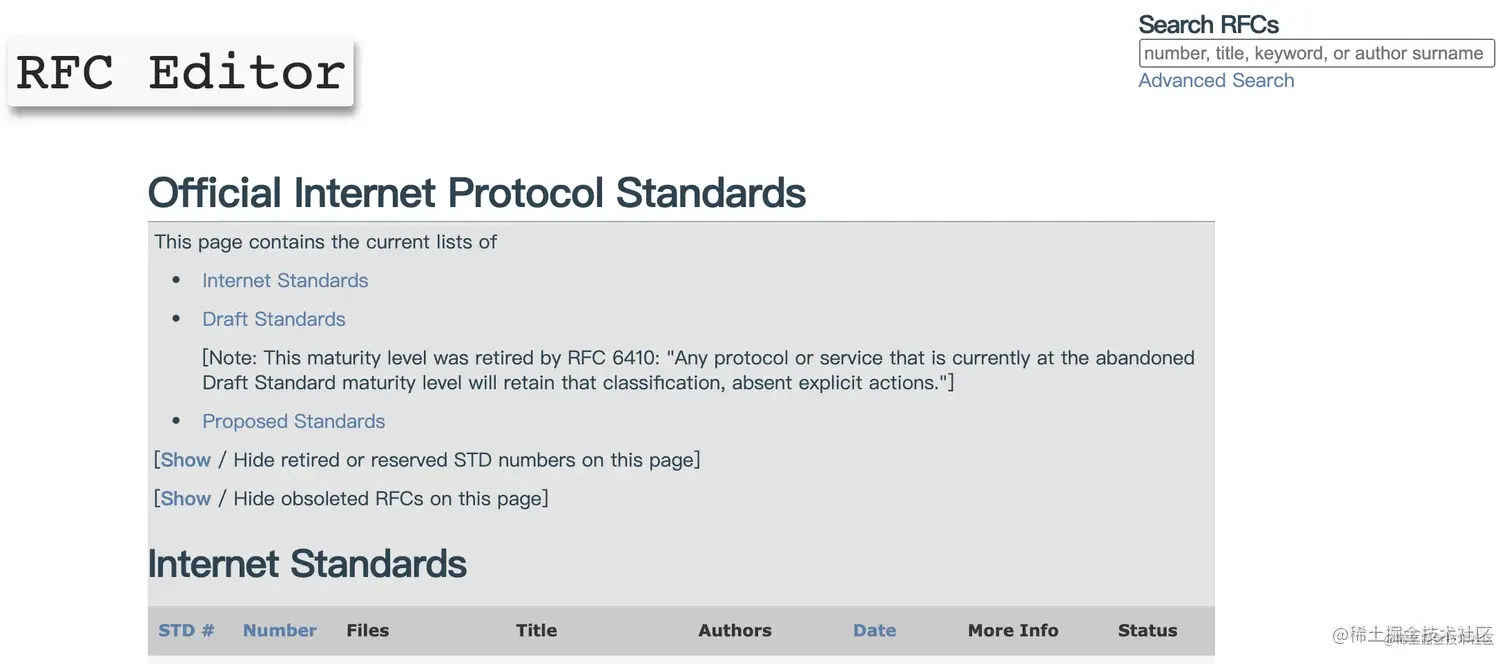Screen dimensions: 1512x664
Task: Sort table by Number column header
Action: pos(280,631)
